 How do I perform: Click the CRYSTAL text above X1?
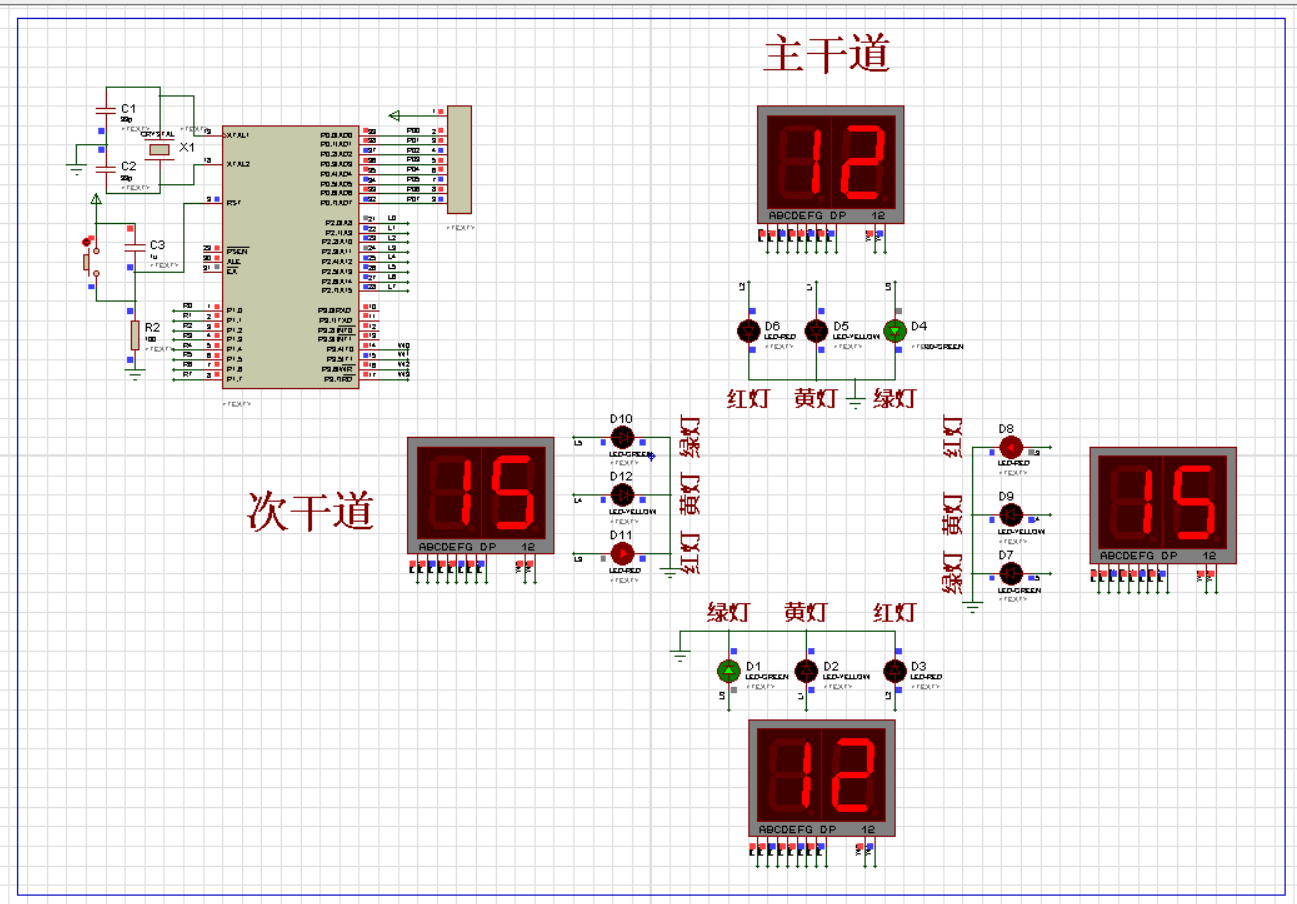[158, 133]
